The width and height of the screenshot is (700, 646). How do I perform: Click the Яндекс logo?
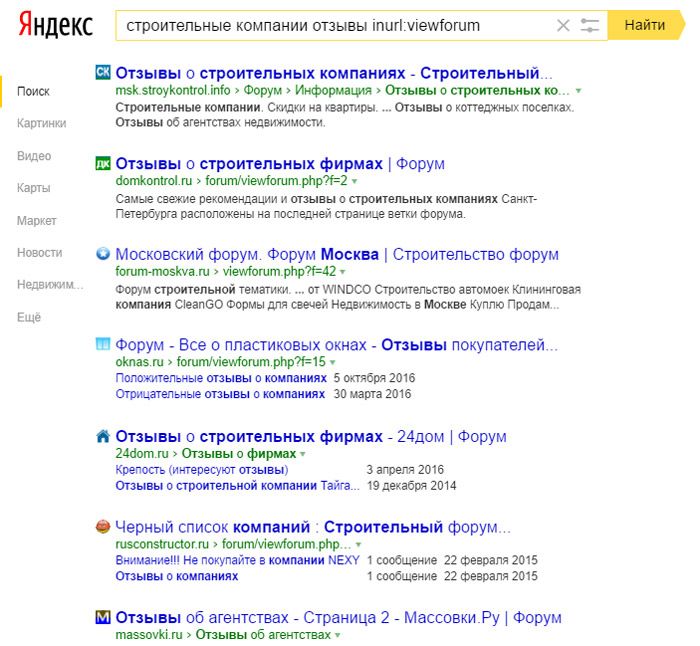pyautogui.click(x=56, y=25)
